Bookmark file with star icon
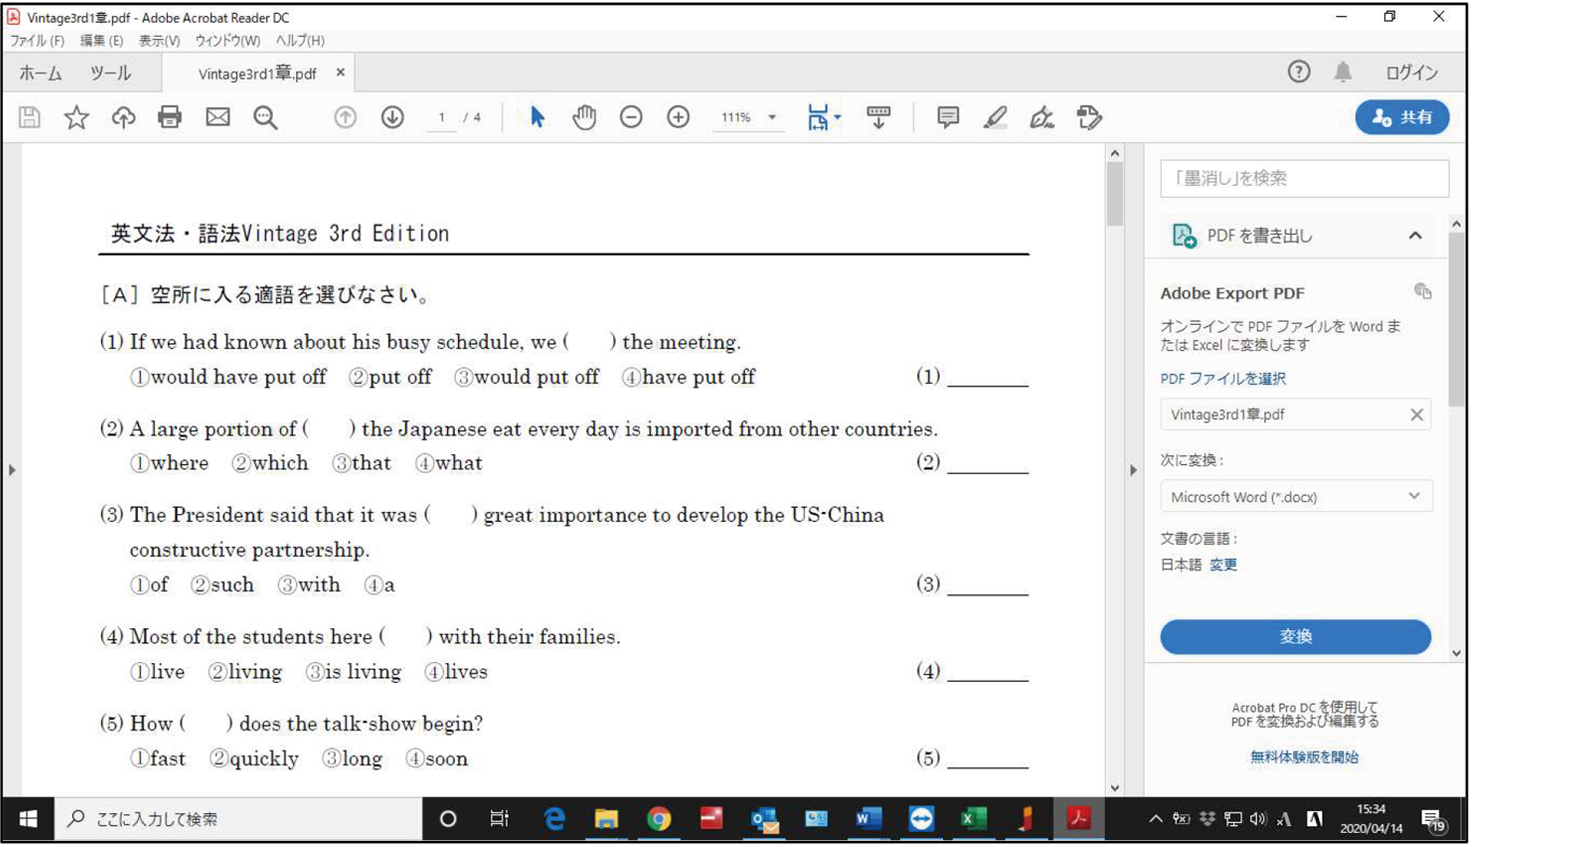The height and width of the screenshot is (847, 1570). click(x=76, y=118)
